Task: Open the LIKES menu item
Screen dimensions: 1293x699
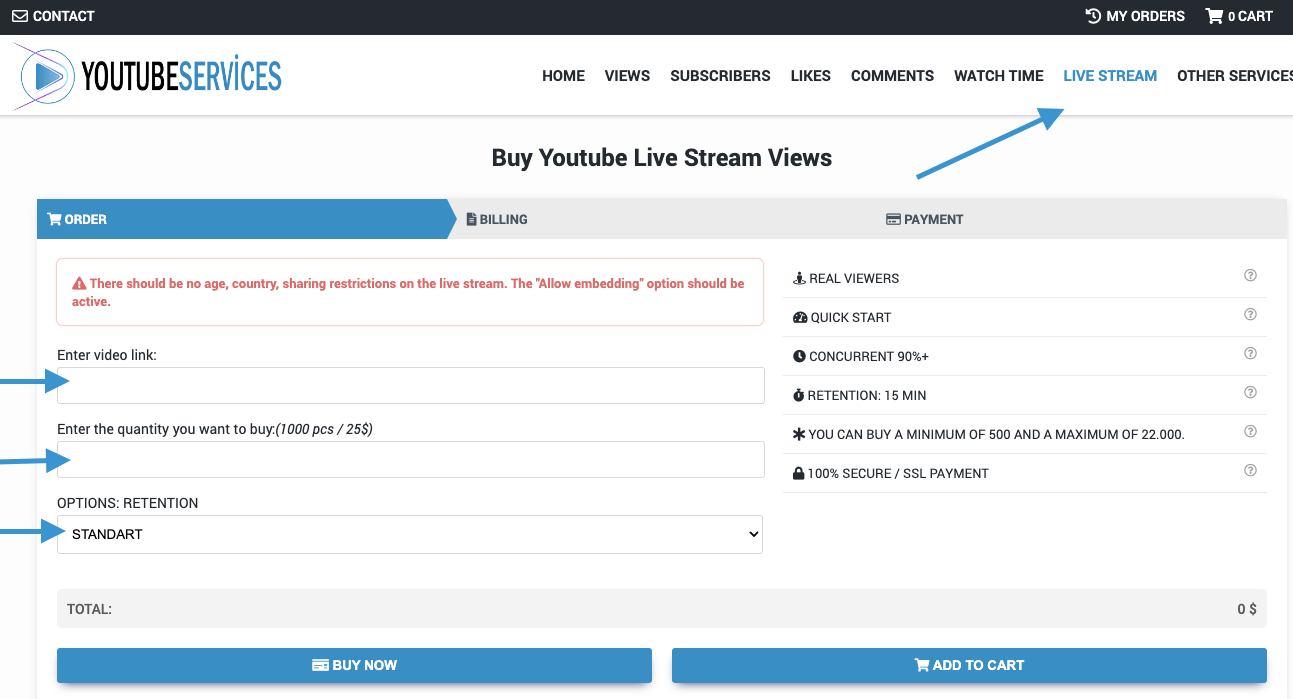Action: [x=810, y=75]
